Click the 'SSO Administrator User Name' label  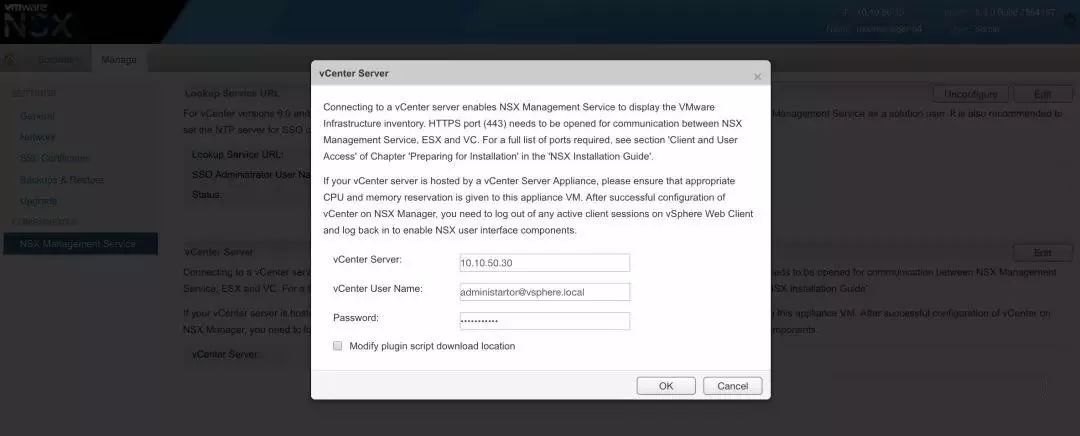coord(252,175)
